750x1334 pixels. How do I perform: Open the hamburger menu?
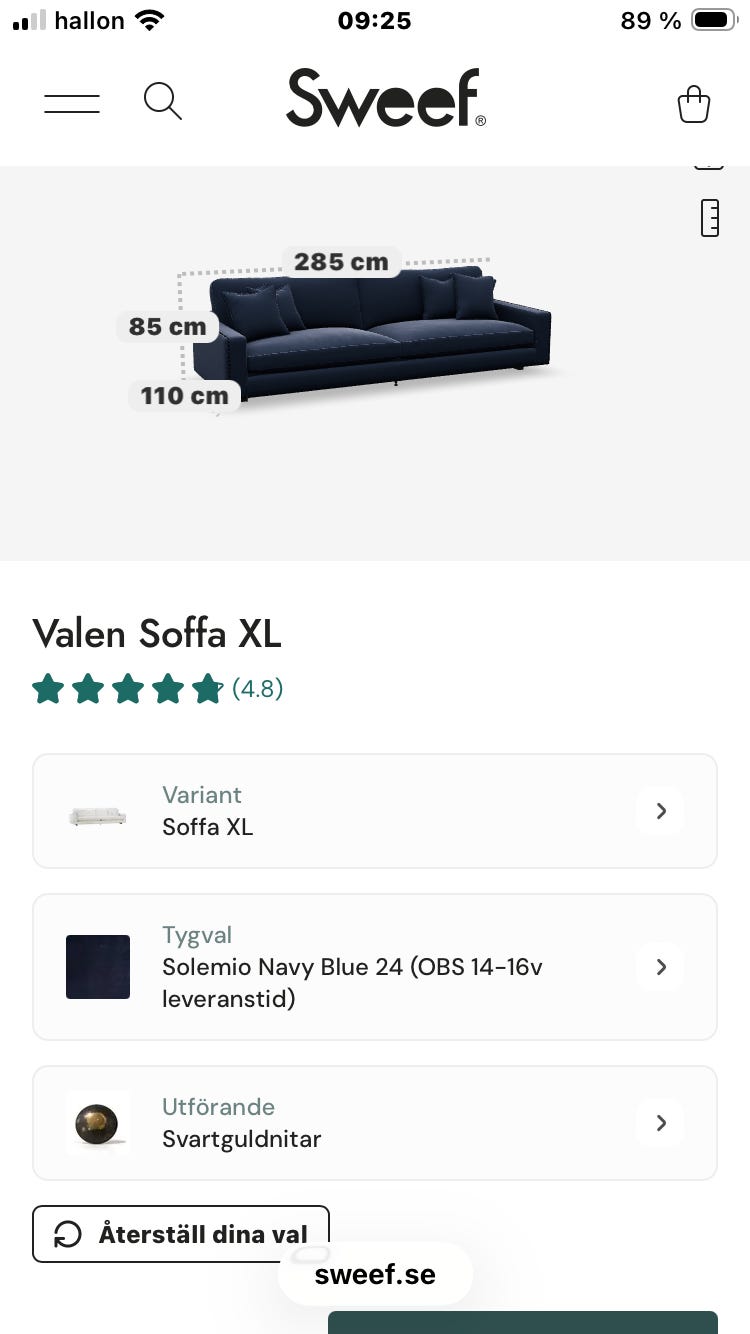(72, 102)
